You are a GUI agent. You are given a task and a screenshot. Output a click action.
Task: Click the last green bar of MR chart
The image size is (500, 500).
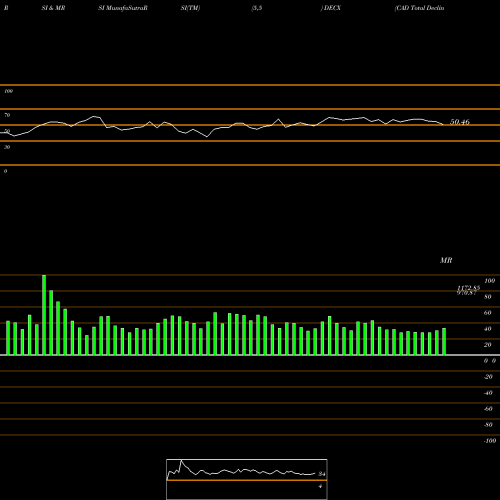tap(444, 342)
